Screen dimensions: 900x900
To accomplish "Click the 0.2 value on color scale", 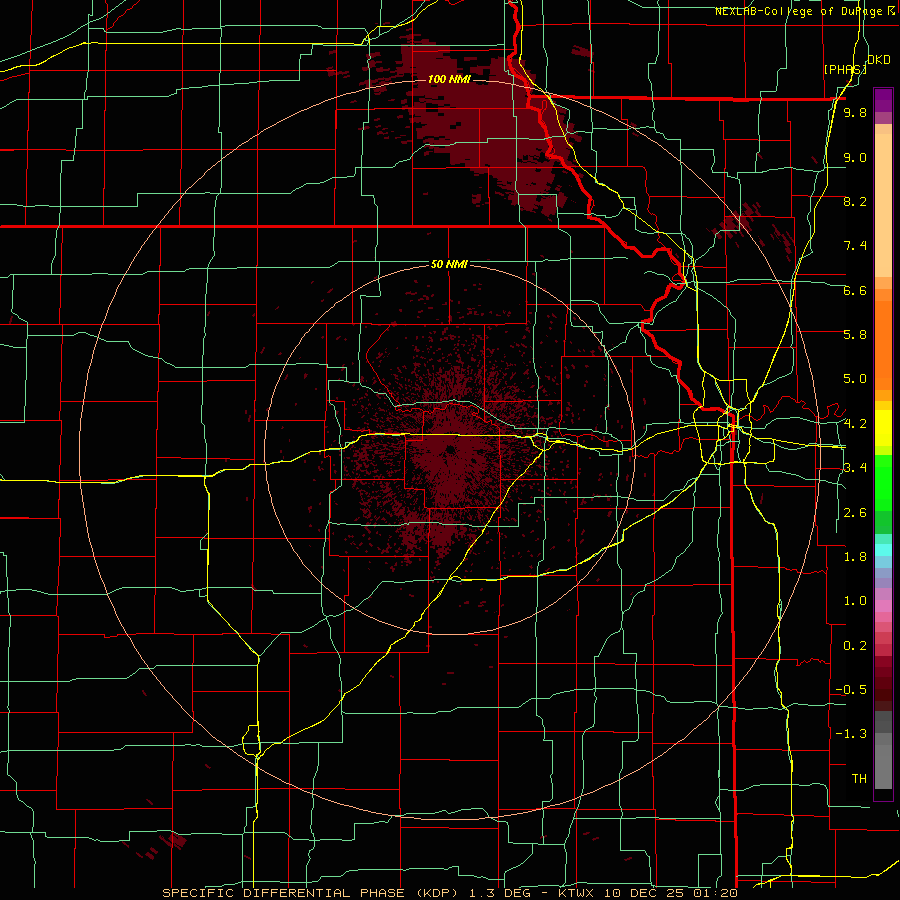I will click(x=855, y=646).
